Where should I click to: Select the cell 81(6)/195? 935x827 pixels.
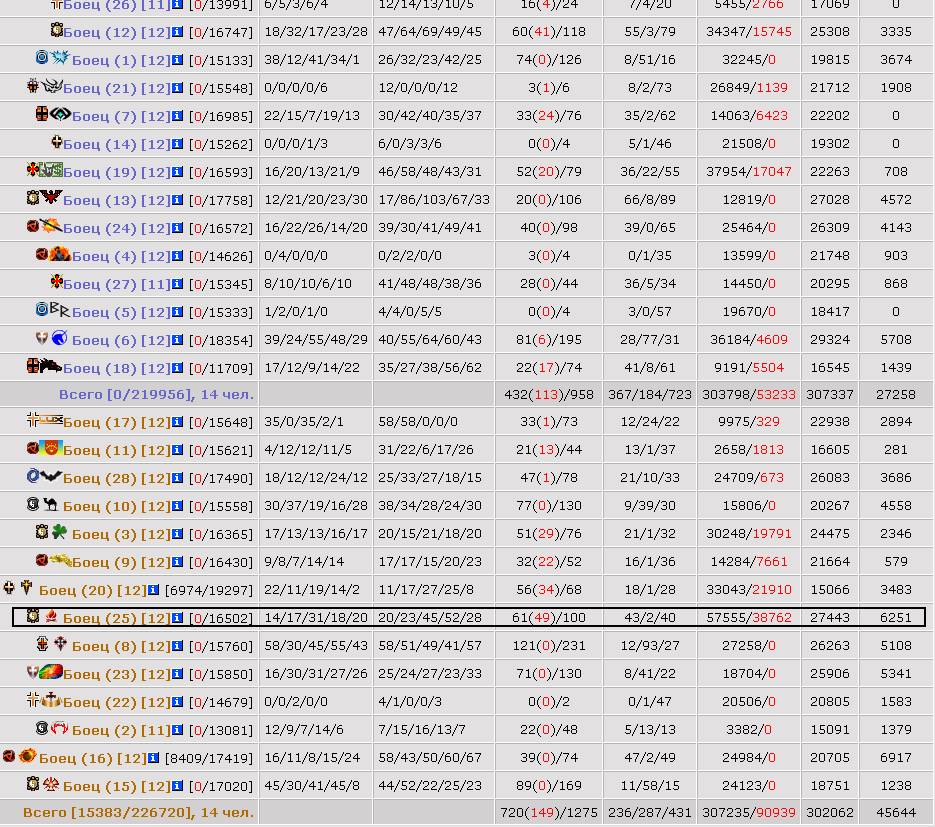coord(549,340)
